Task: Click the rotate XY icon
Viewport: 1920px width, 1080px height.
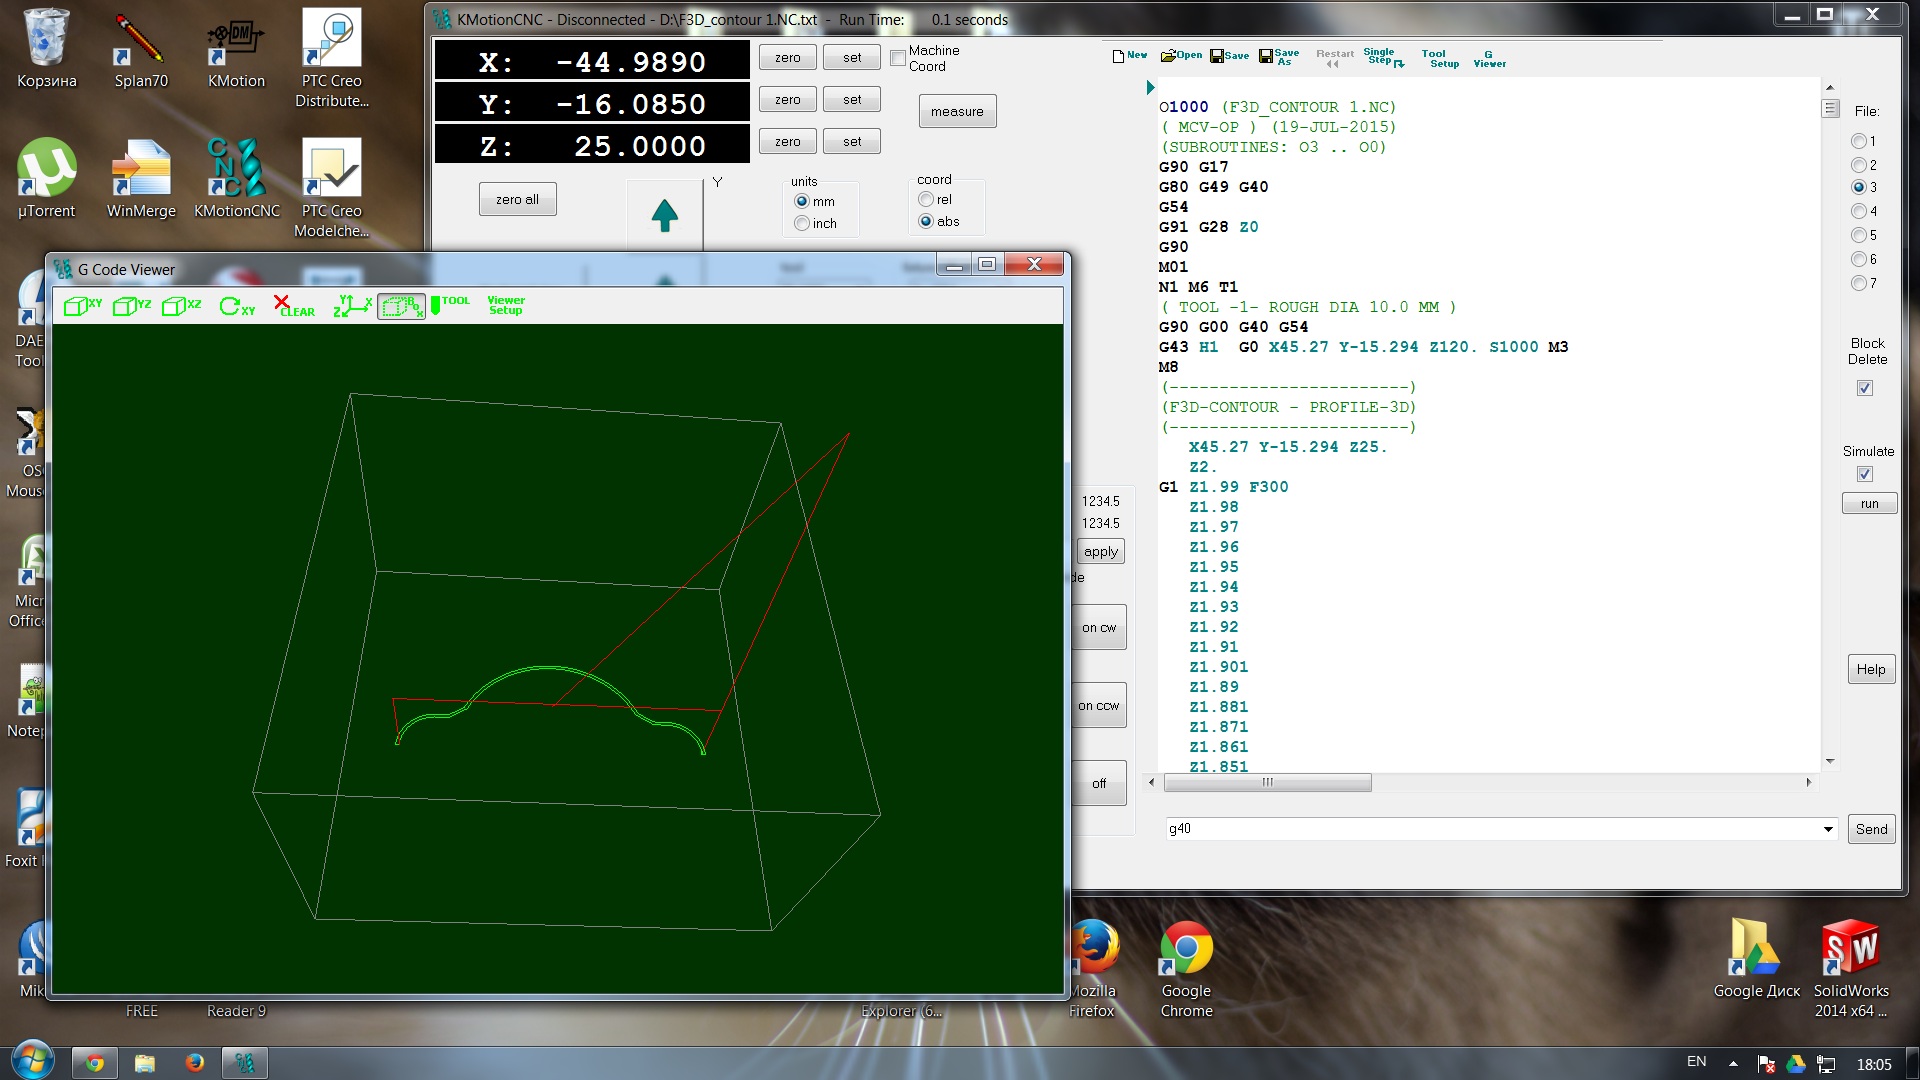Action: tap(237, 306)
